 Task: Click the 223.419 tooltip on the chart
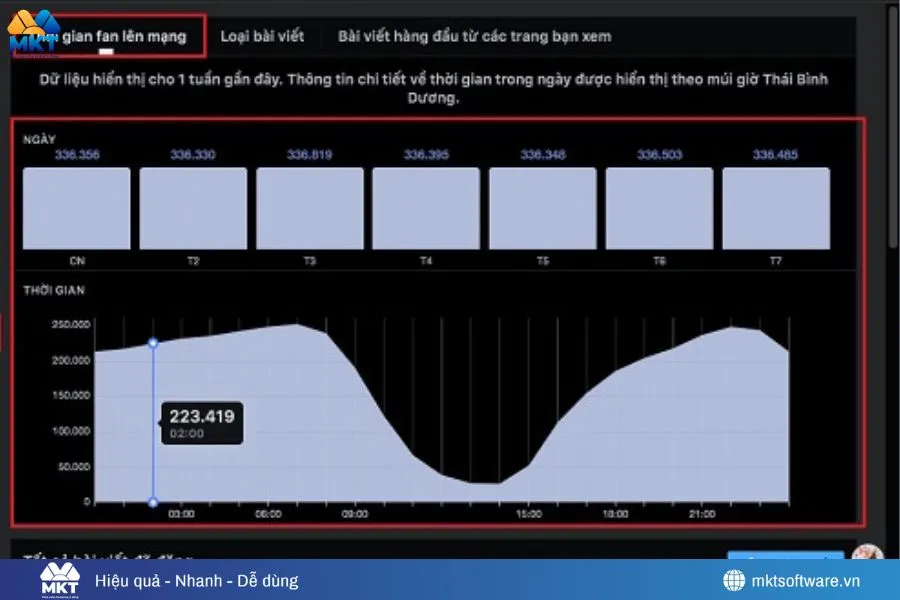click(x=200, y=422)
